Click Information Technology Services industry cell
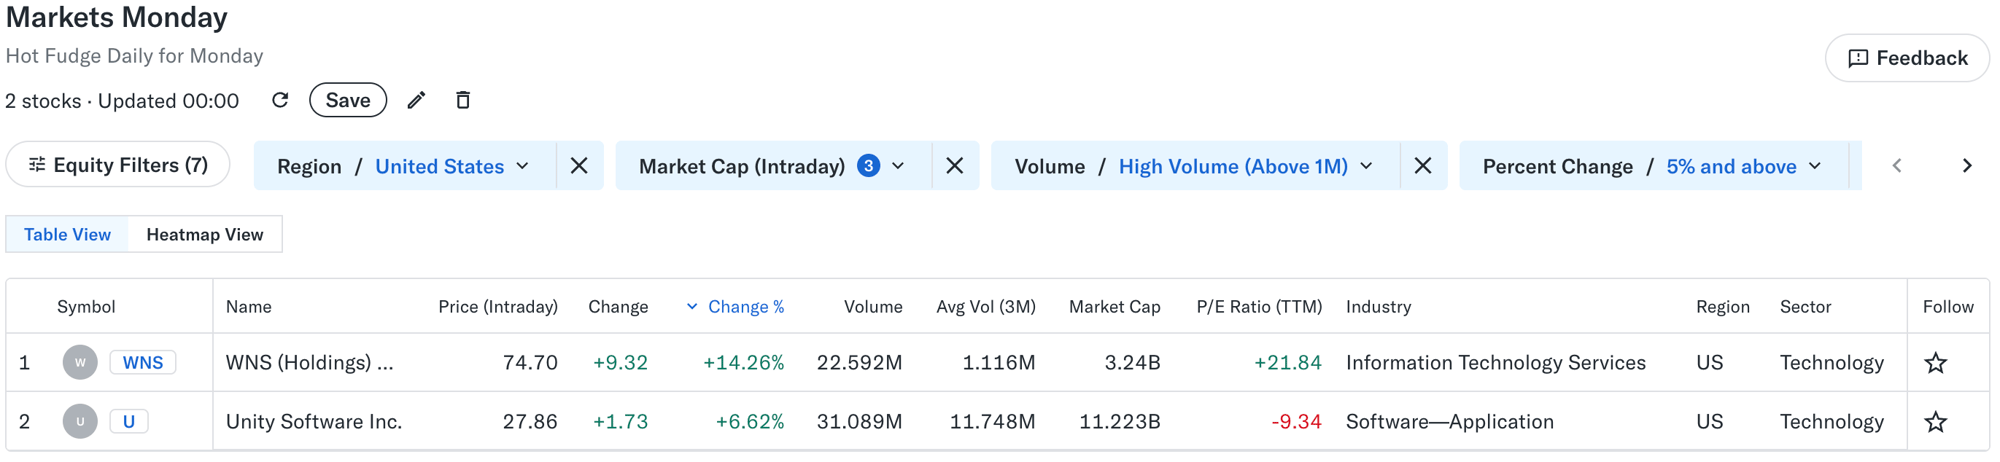The height and width of the screenshot is (462, 2000). click(1496, 363)
